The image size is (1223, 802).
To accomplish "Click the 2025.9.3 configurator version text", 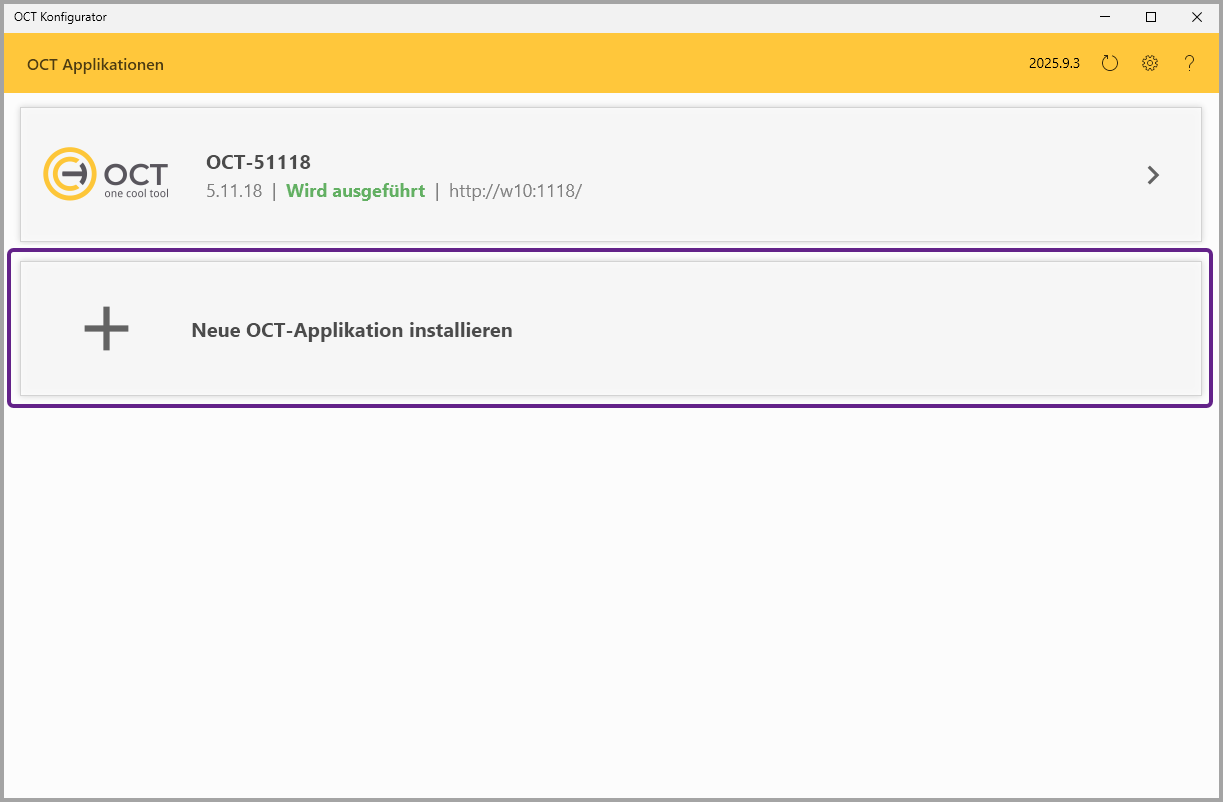I will [x=1054, y=64].
